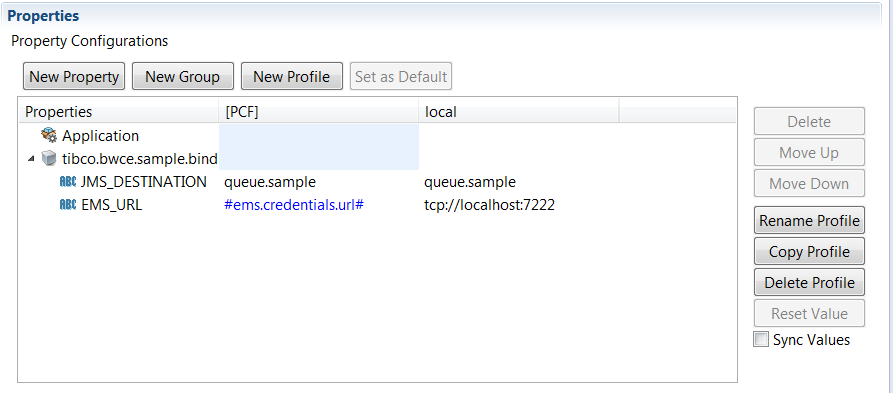Add a New Profile
The image size is (893, 393).
[292, 76]
